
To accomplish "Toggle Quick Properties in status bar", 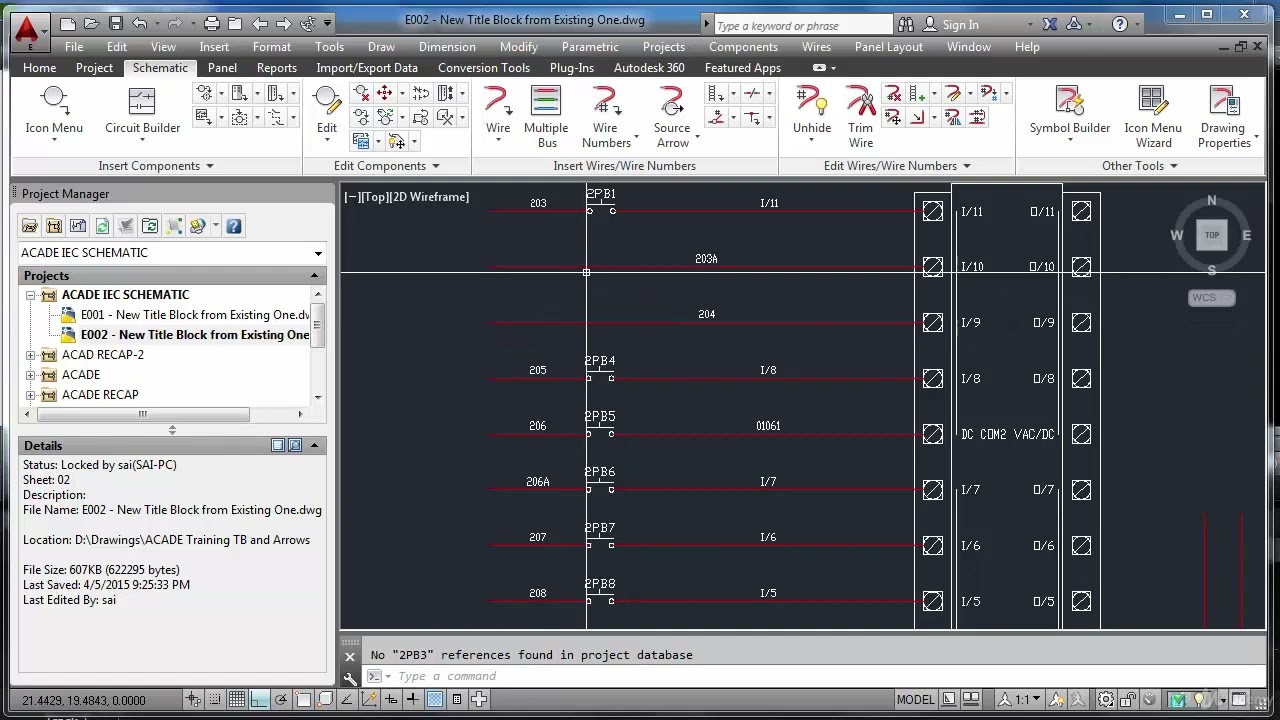I will 457,700.
